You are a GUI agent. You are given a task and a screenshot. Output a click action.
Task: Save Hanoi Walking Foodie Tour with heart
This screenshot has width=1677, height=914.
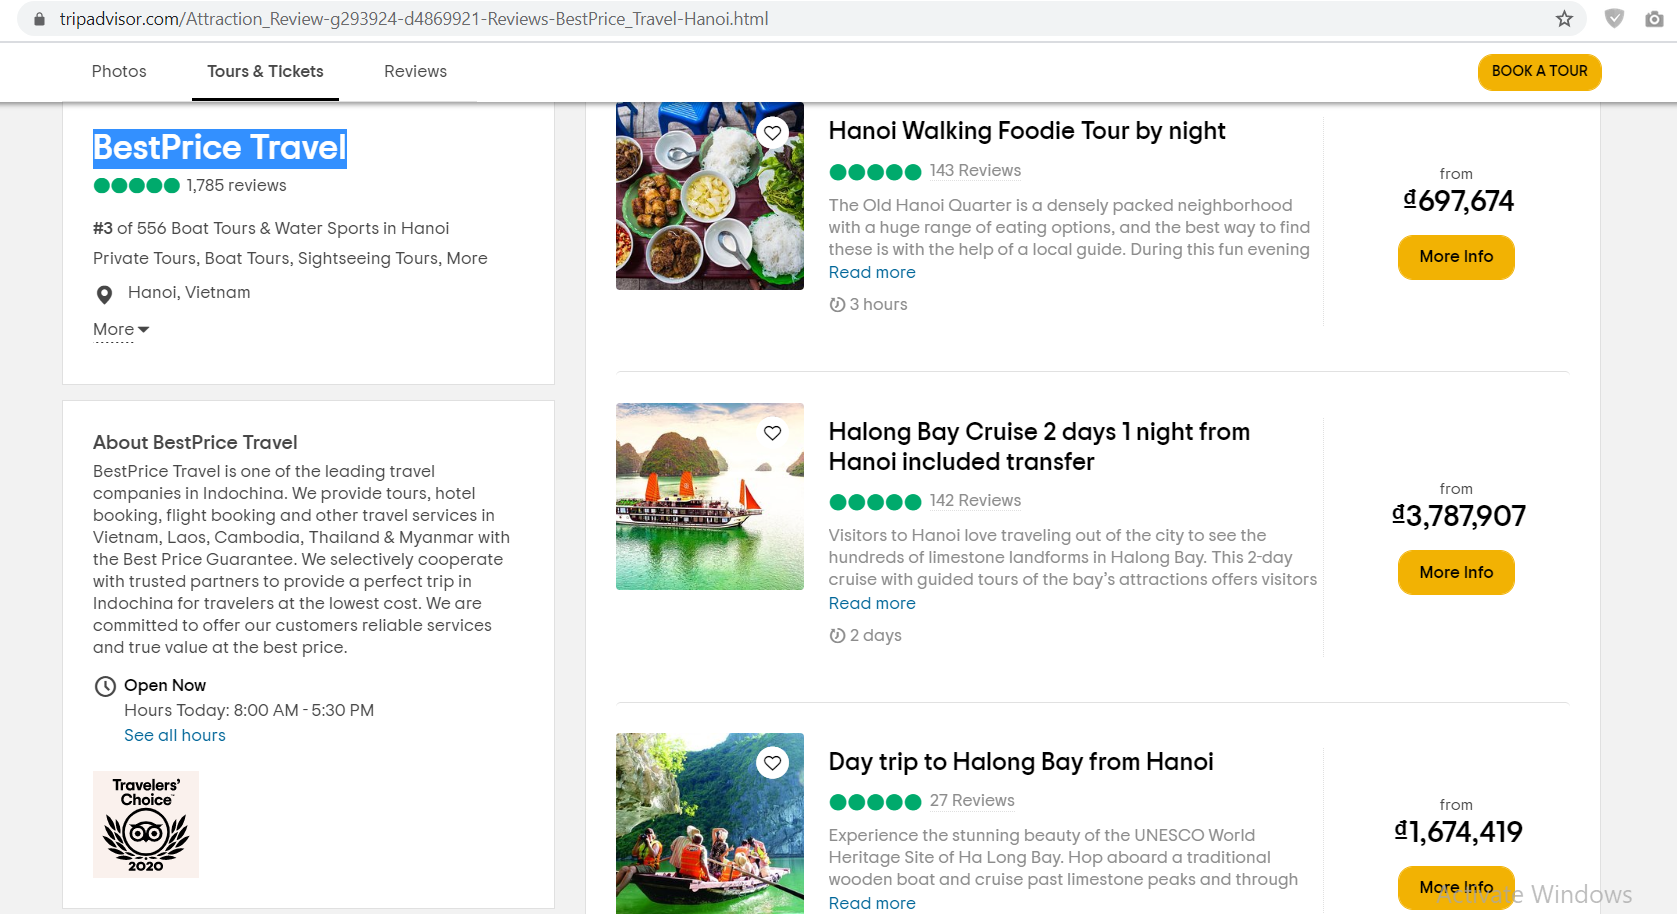(772, 133)
